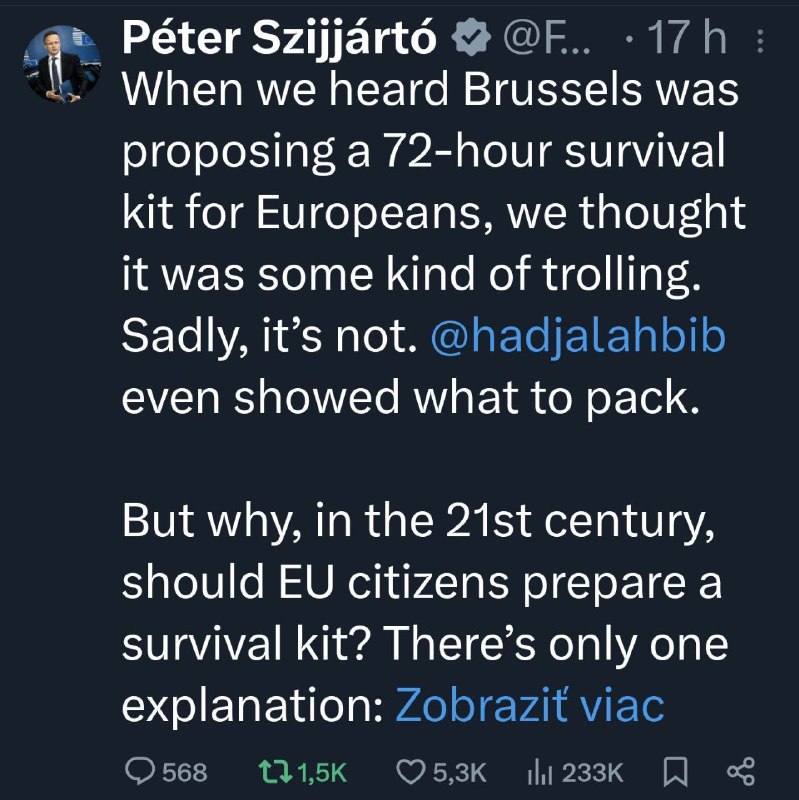Click the 1,5K reposts count
The image size is (799, 800).
[x=322, y=772]
